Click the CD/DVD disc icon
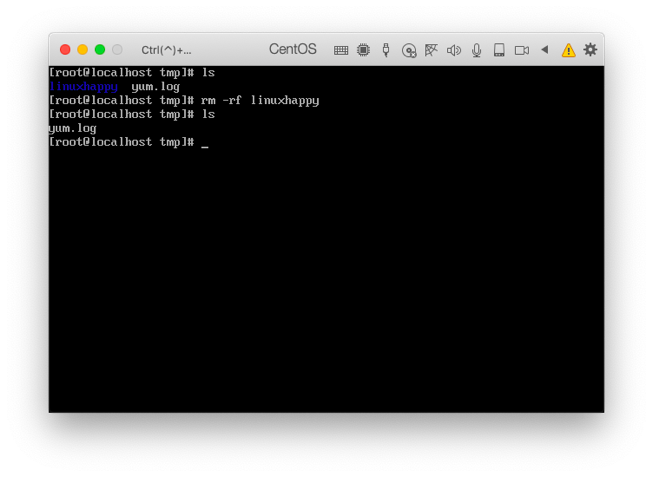This screenshot has height=477, width=653. [409, 50]
